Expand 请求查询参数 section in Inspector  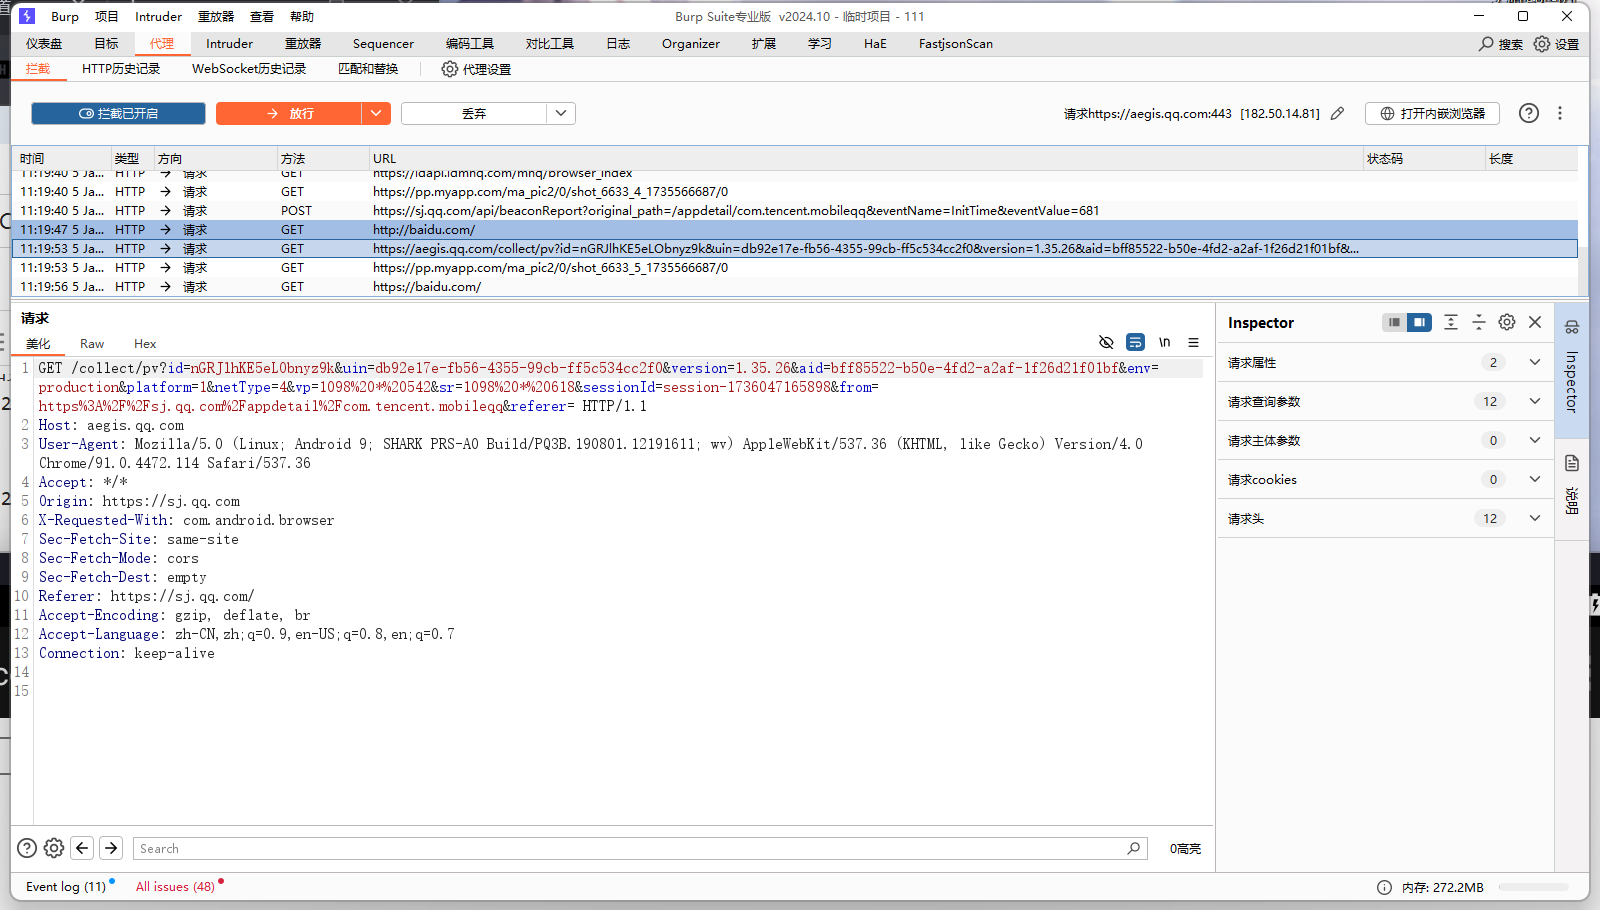1535,401
